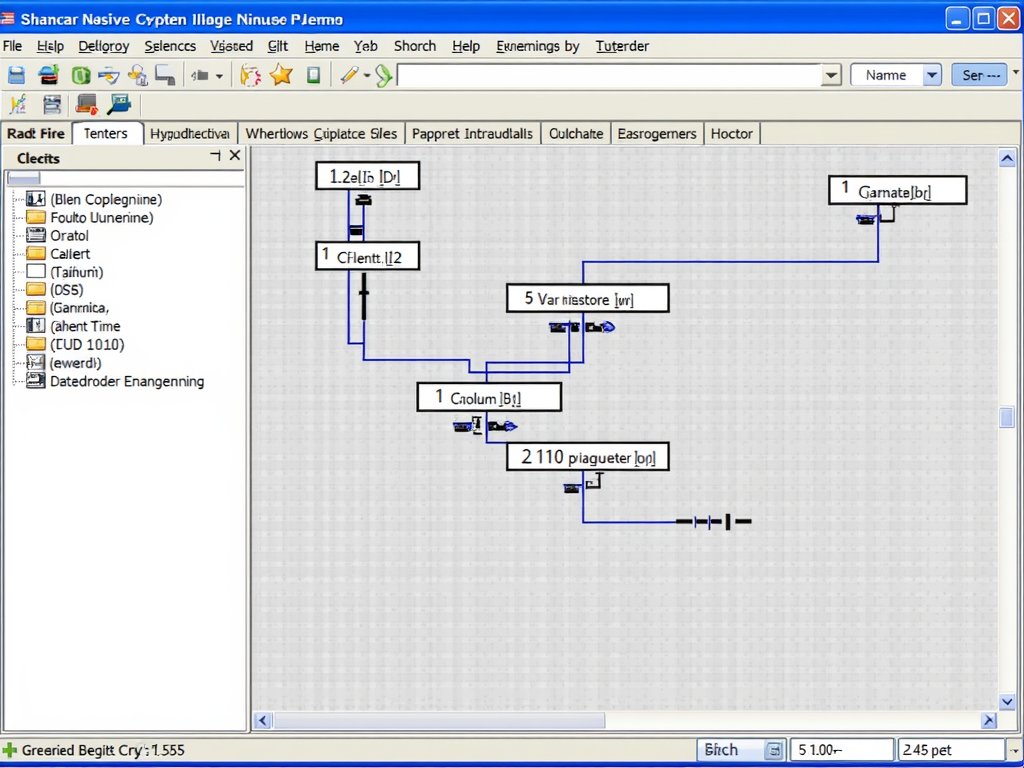Click the canvas scroll up arrow
This screenshot has height=768, width=1024.
[x=1006, y=159]
